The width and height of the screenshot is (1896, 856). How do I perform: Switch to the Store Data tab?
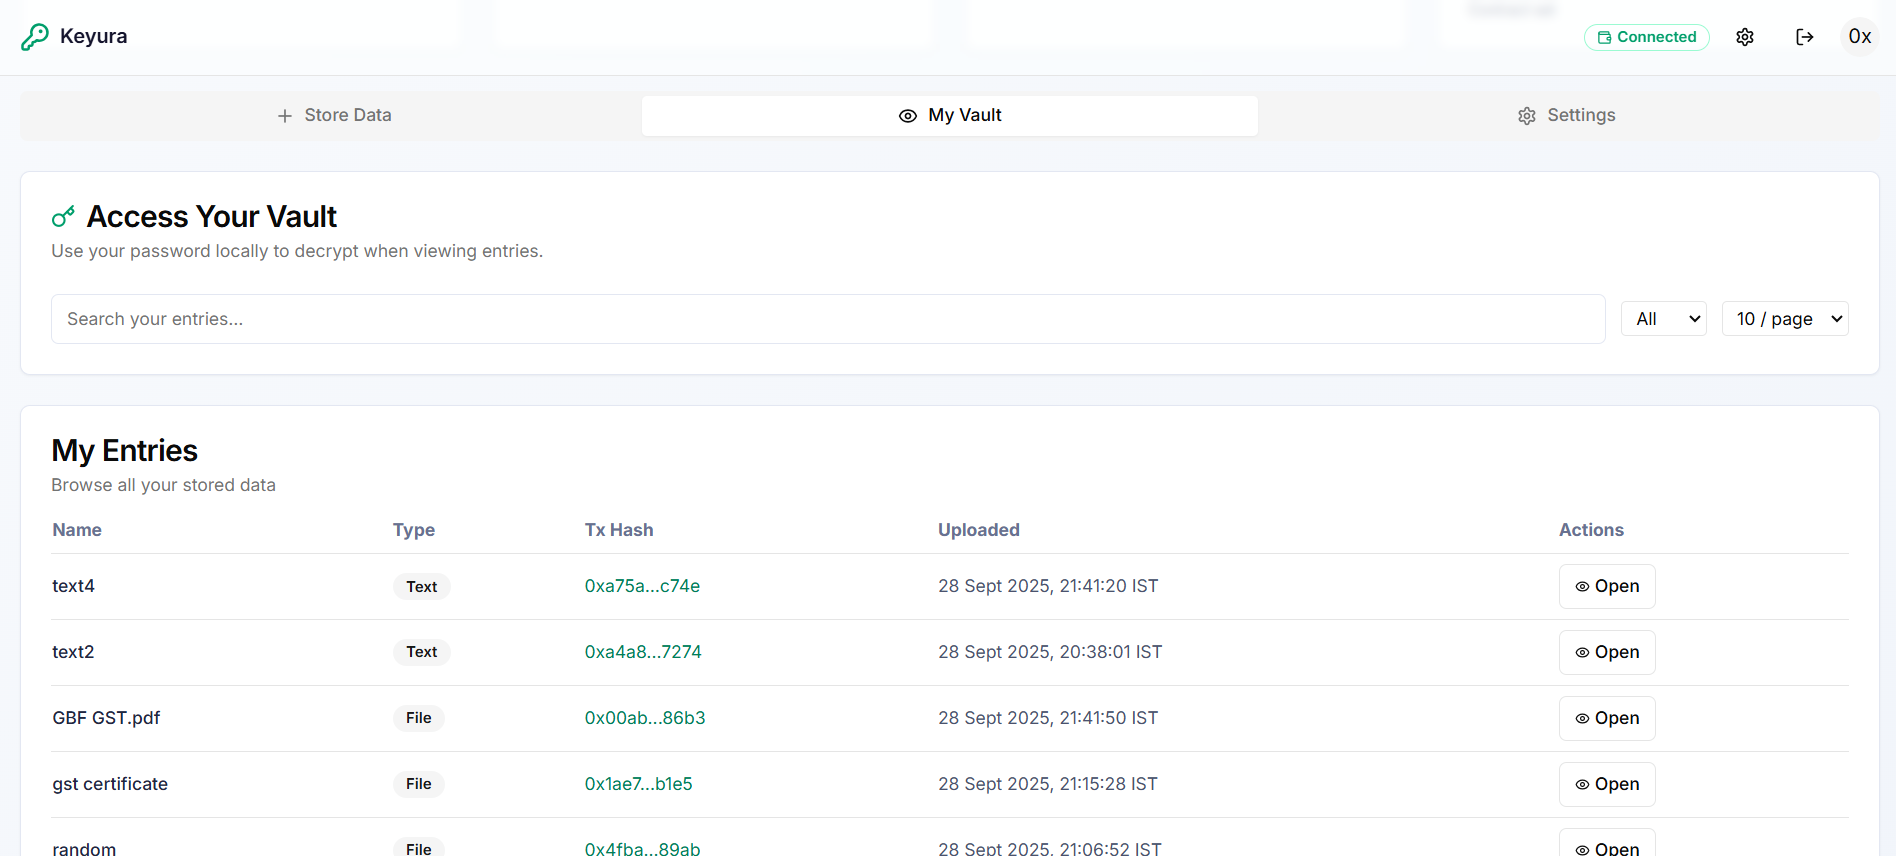[x=333, y=116]
